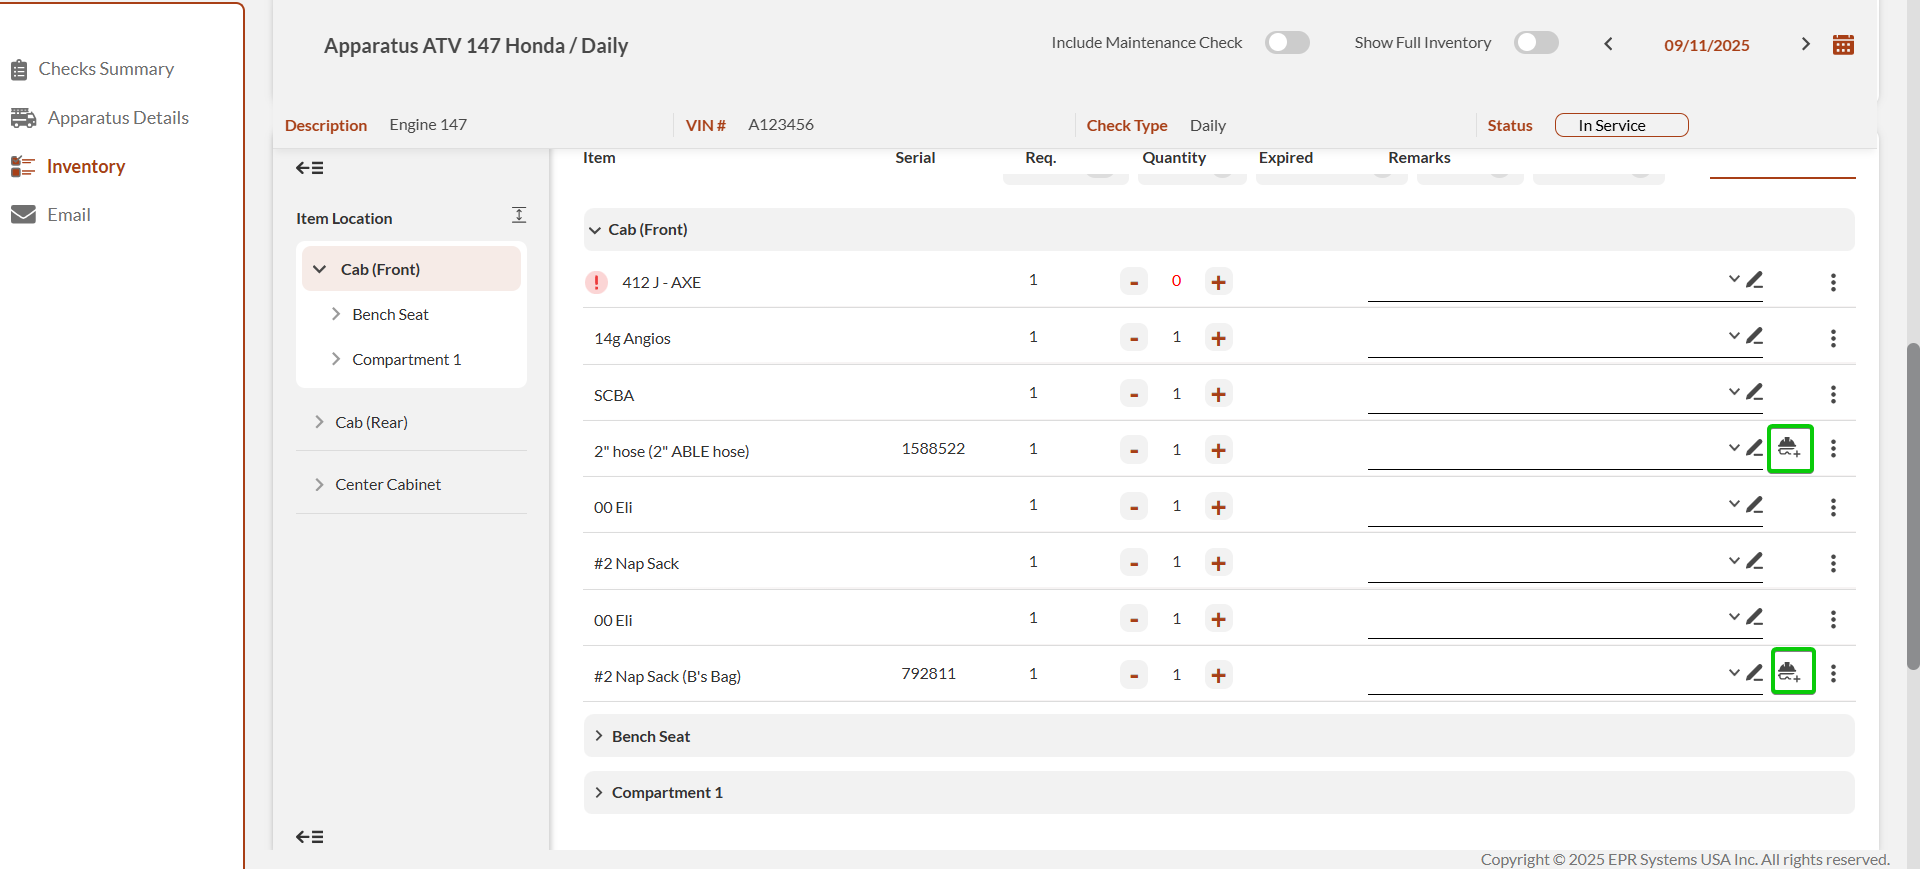1920x869 pixels.
Task: Click the In Service status button
Action: (x=1621, y=126)
